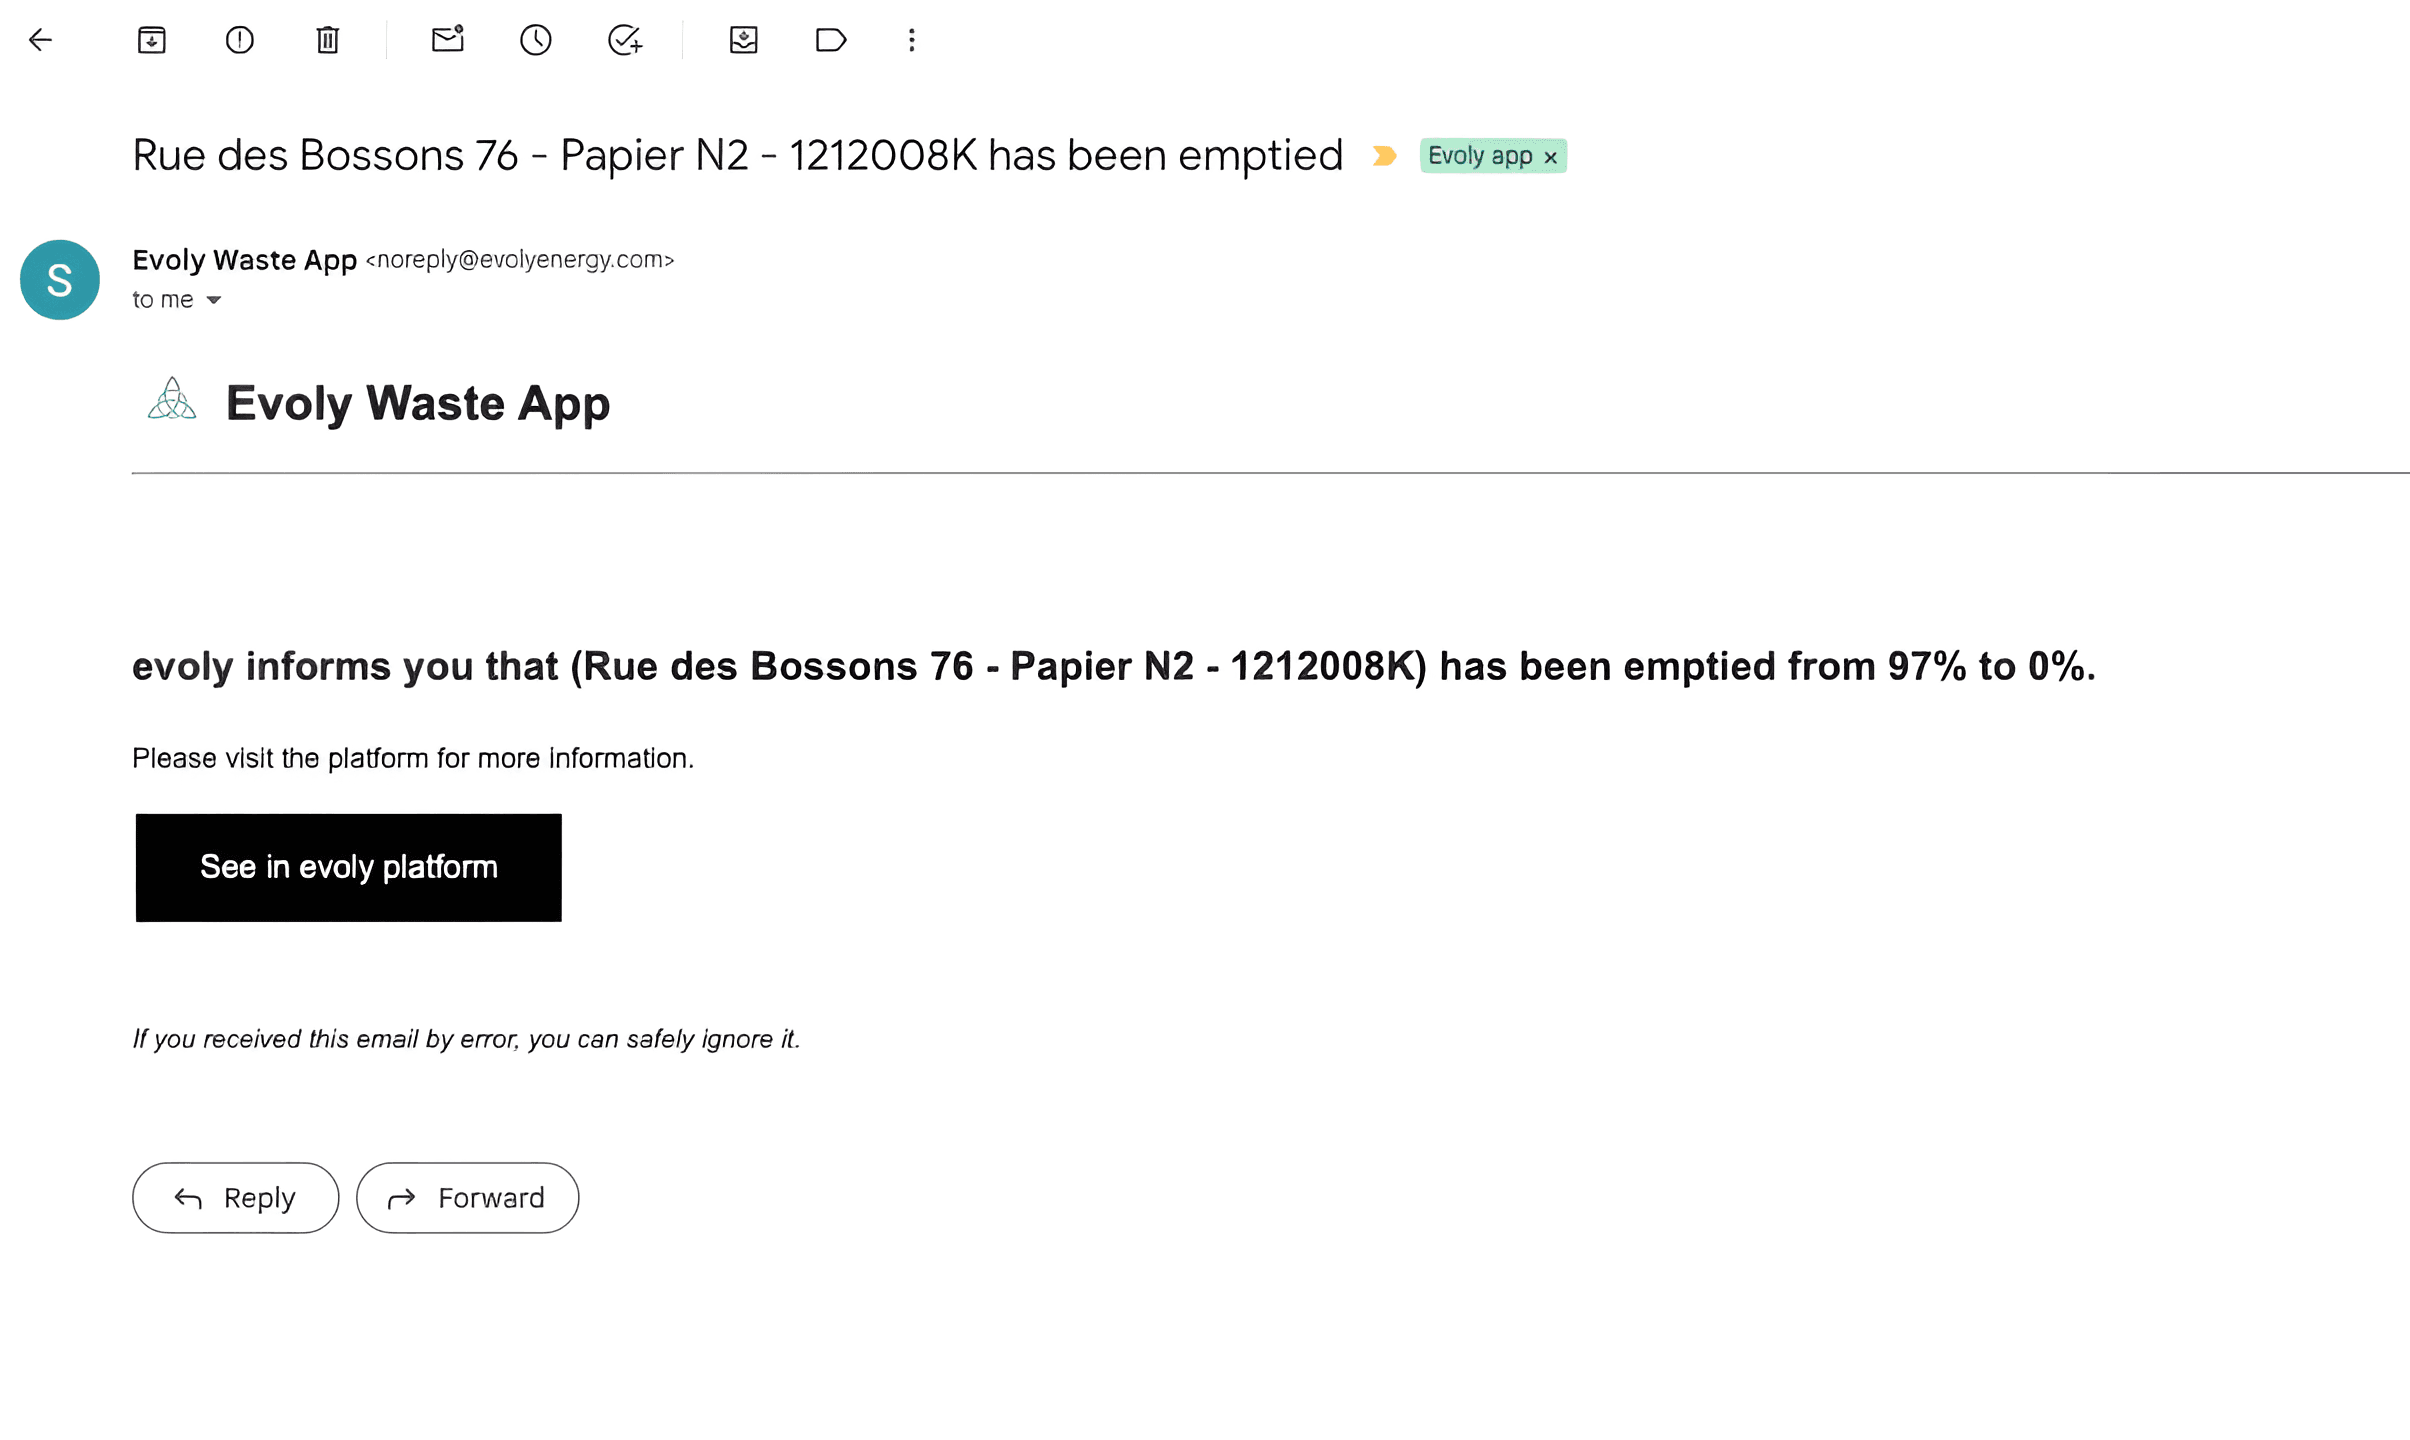
Task: Delete the email using the trash icon
Action: 328,40
